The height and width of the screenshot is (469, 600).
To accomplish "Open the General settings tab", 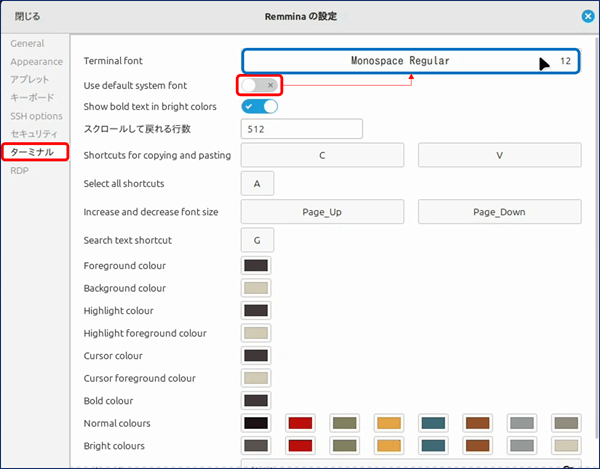I will click(x=27, y=43).
